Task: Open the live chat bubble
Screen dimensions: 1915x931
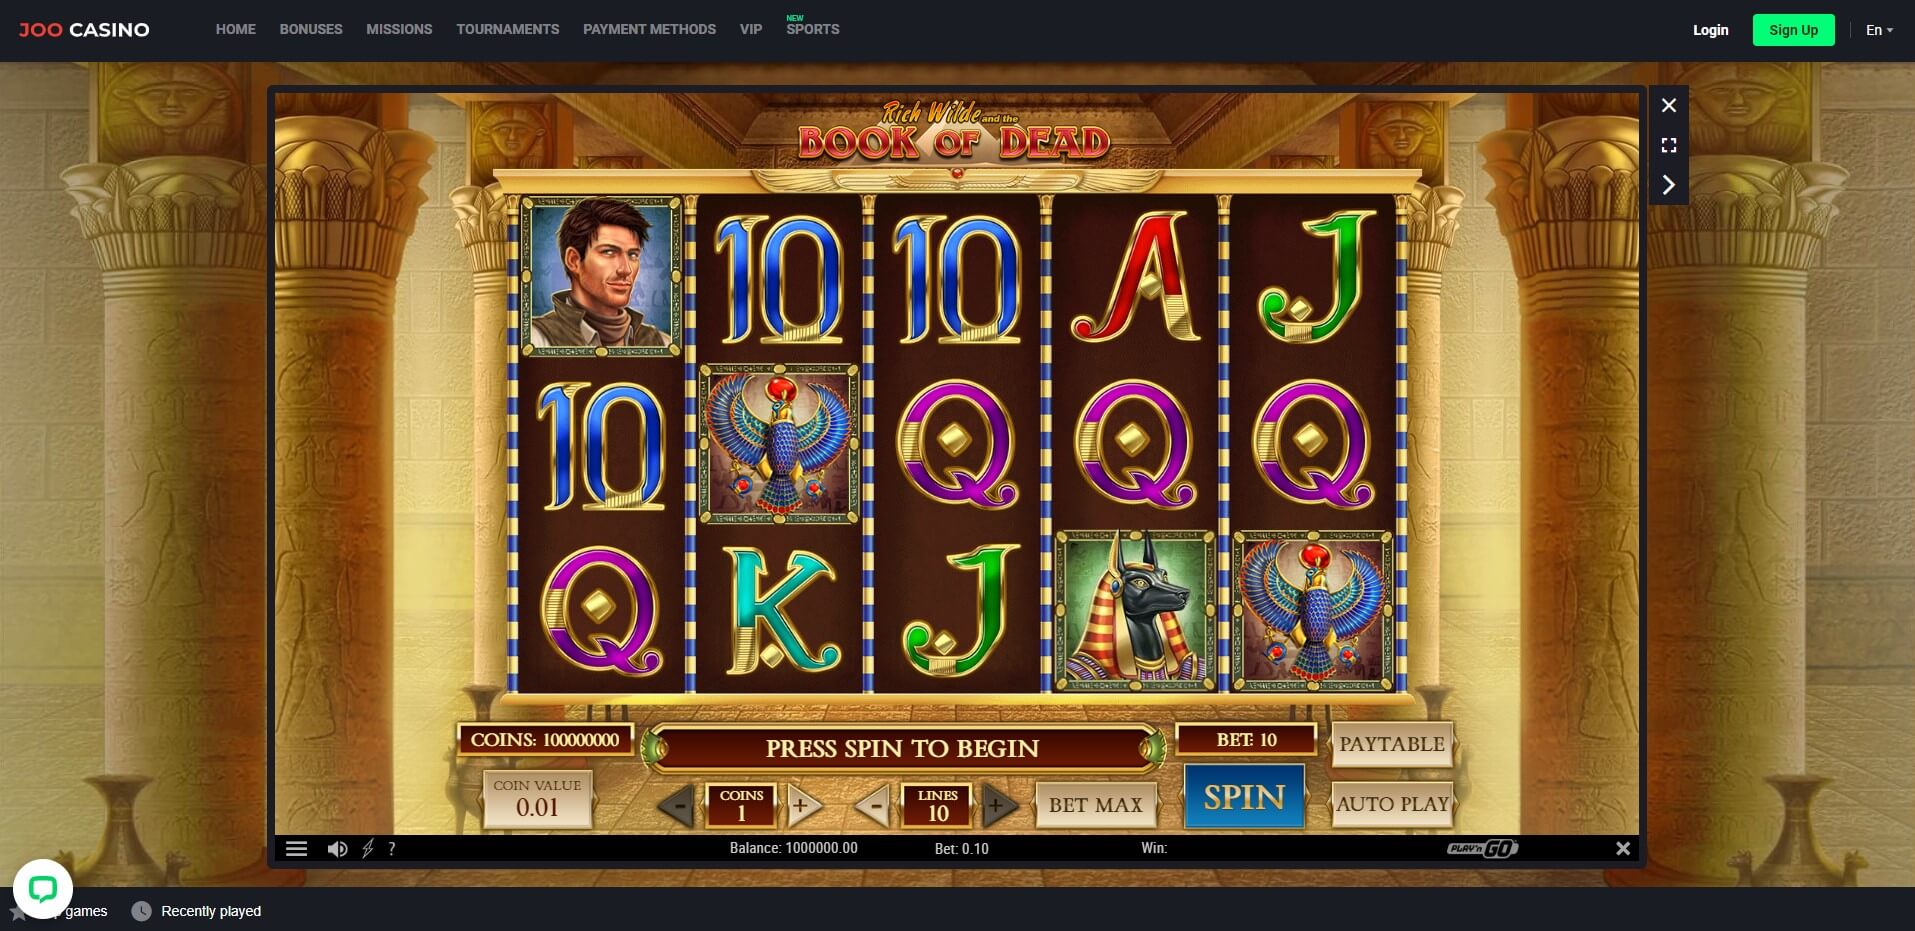Action: (x=43, y=888)
